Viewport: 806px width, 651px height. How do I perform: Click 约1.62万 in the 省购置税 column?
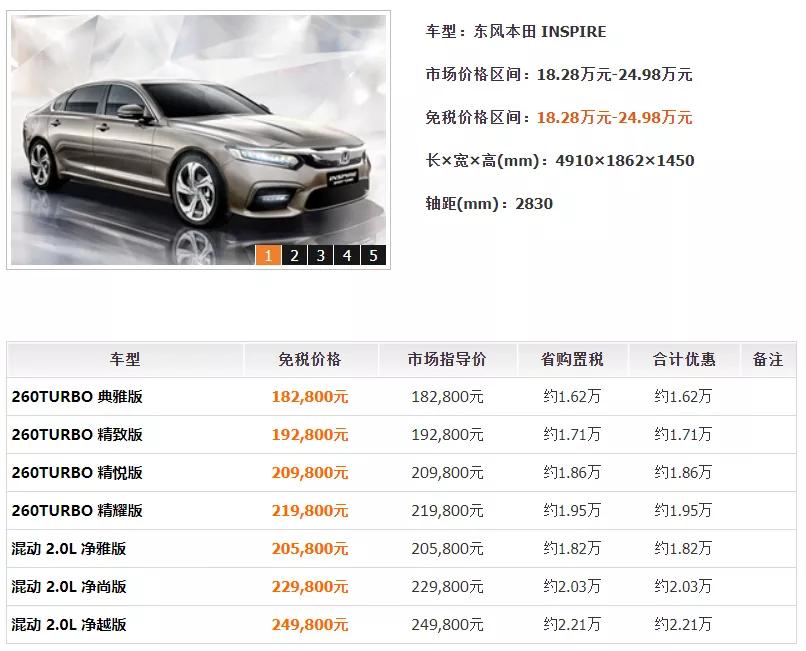point(572,396)
